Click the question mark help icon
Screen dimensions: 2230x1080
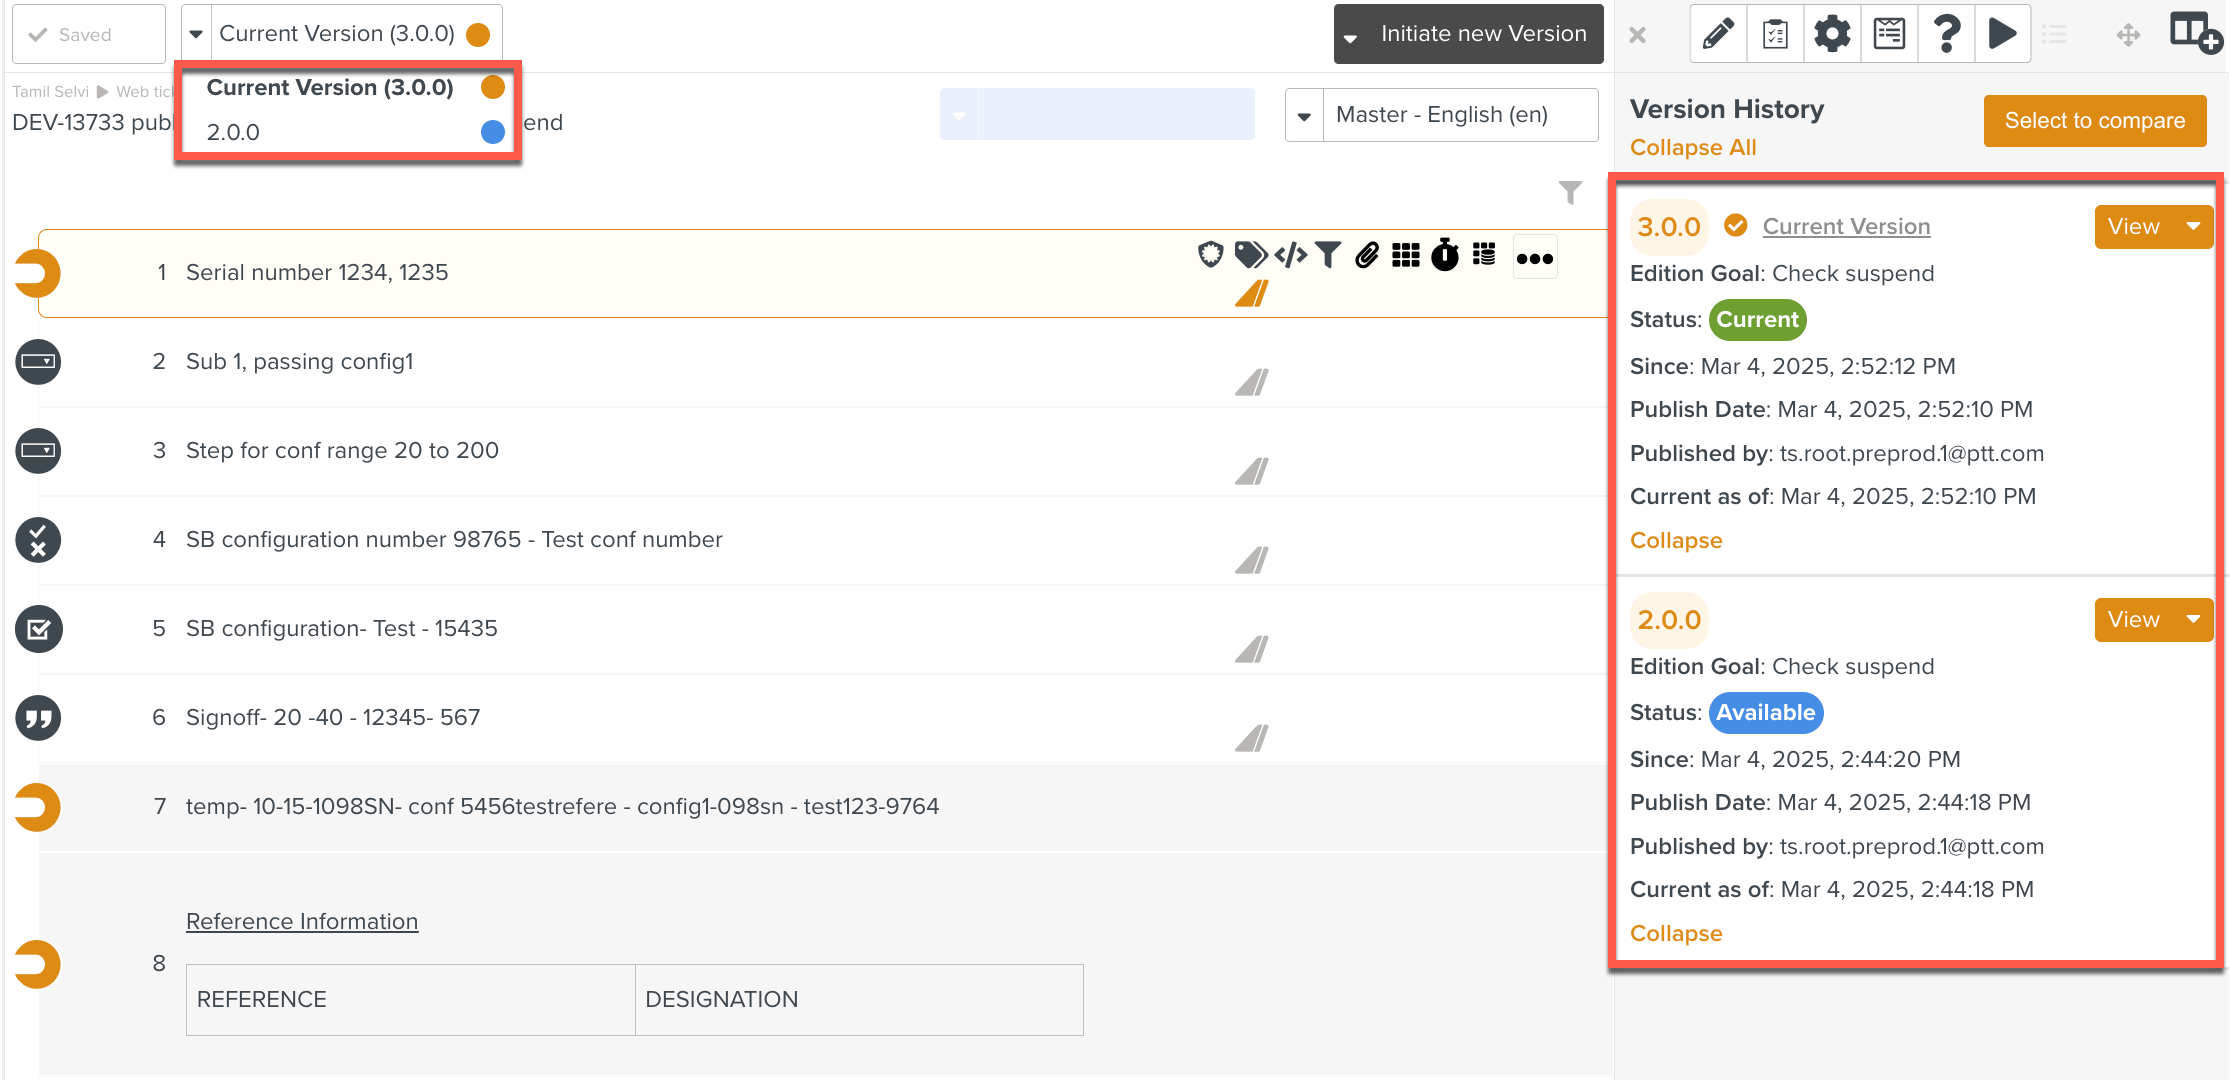tap(1946, 34)
